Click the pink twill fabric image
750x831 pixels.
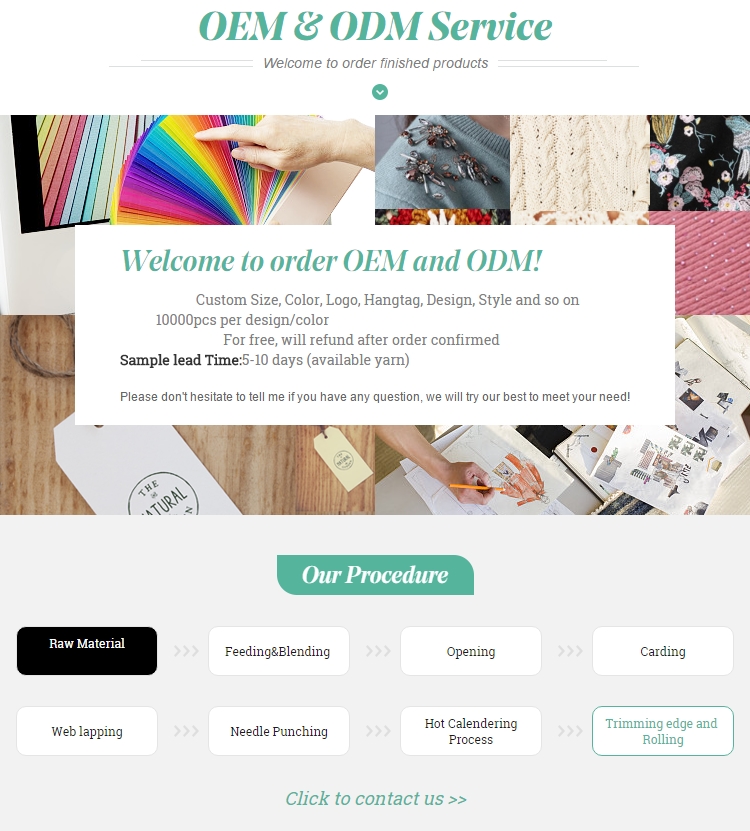click(712, 263)
